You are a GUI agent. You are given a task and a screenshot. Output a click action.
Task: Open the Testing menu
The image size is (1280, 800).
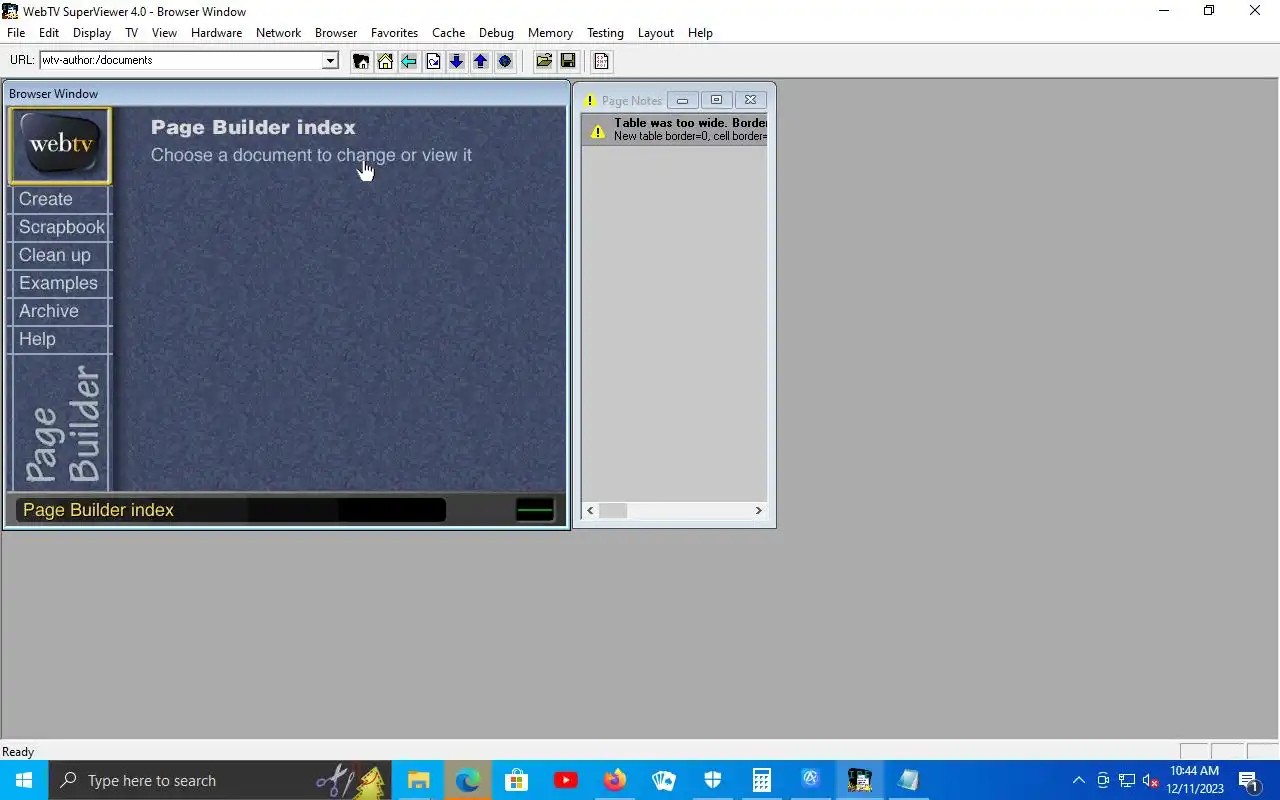pyautogui.click(x=605, y=33)
